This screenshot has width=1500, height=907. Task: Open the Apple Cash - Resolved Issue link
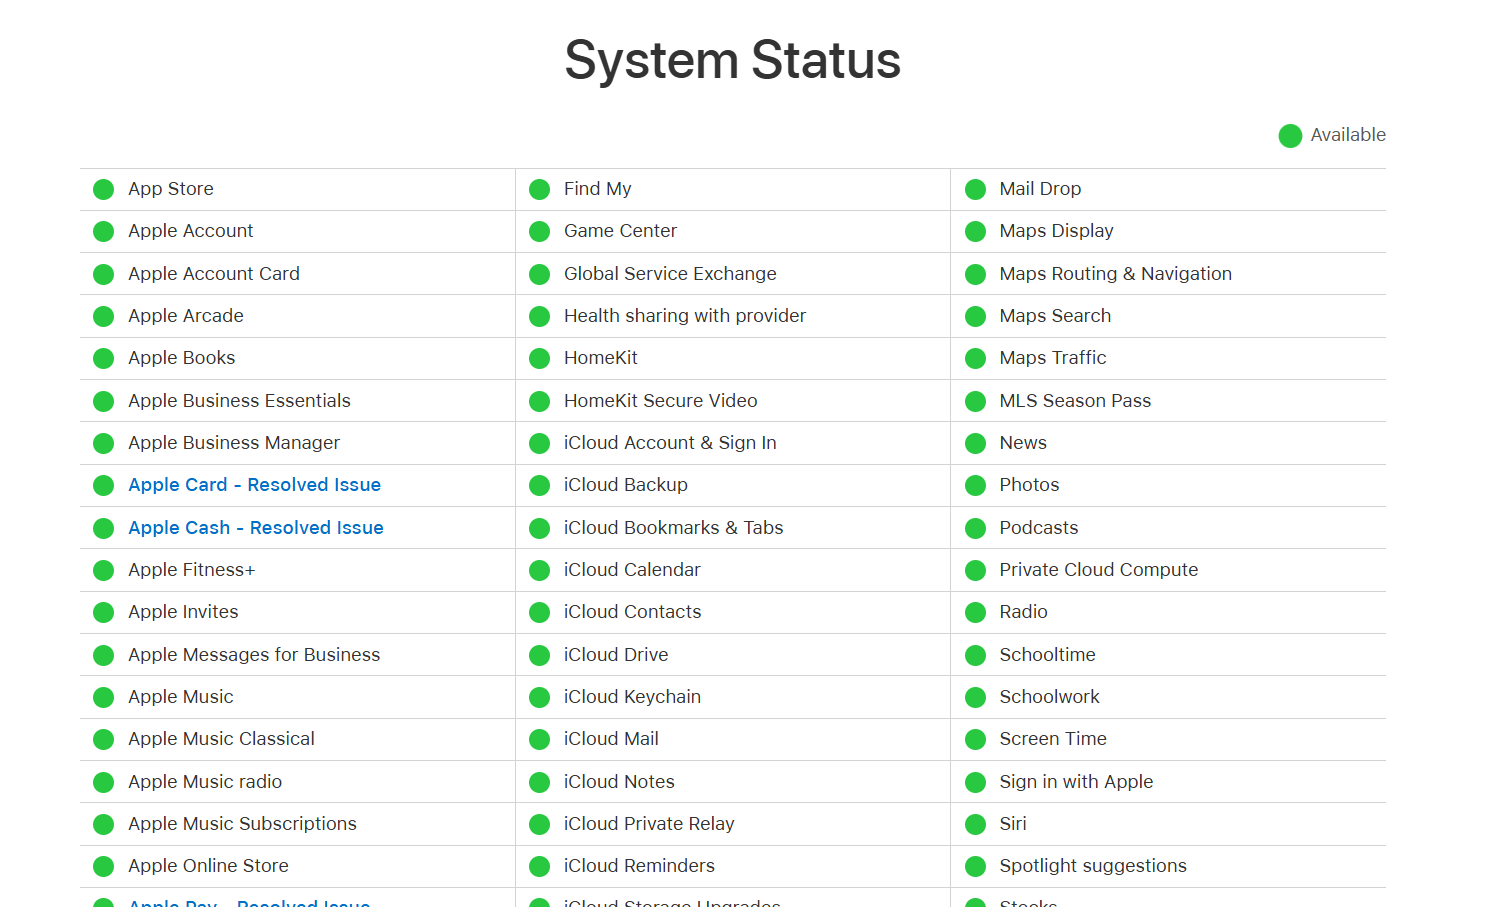click(x=256, y=528)
